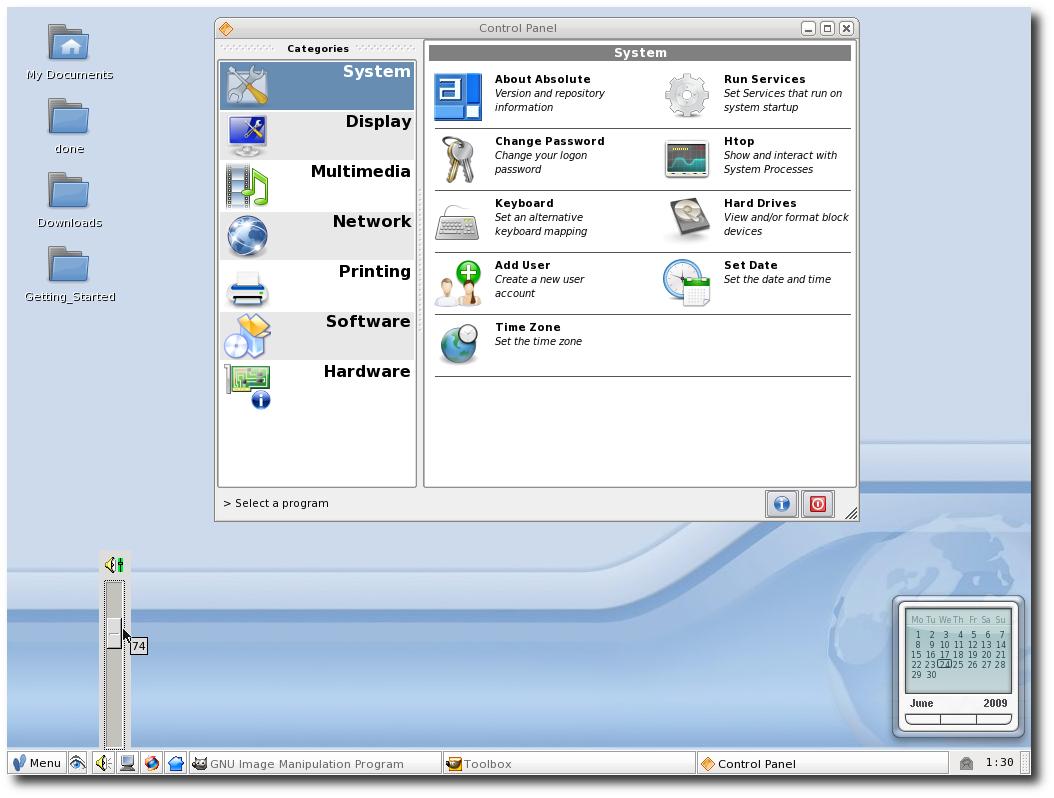
Task: Open the Add User icon
Action: point(458,283)
